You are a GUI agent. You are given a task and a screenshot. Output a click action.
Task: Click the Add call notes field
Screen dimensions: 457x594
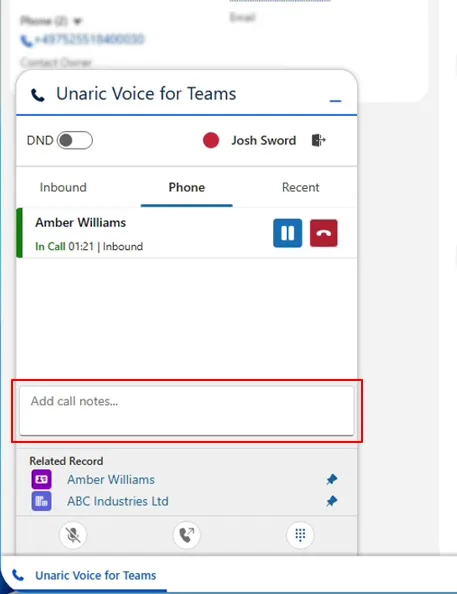186,411
